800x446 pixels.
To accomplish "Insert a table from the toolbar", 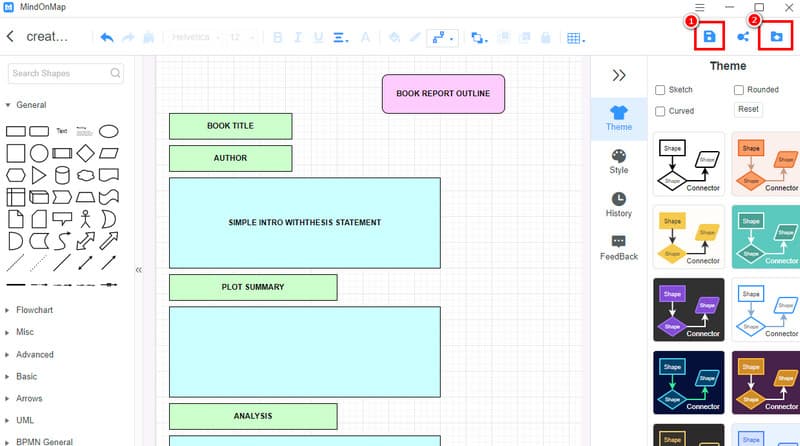I will [x=575, y=38].
